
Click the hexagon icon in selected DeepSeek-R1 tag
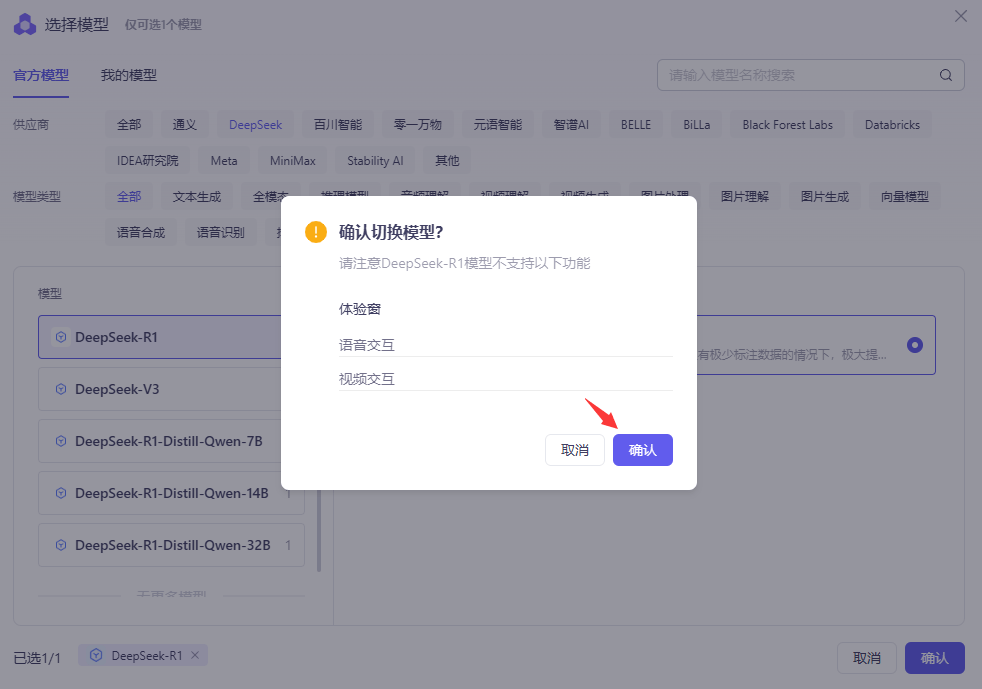pyautogui.click(x=96, y=655)
